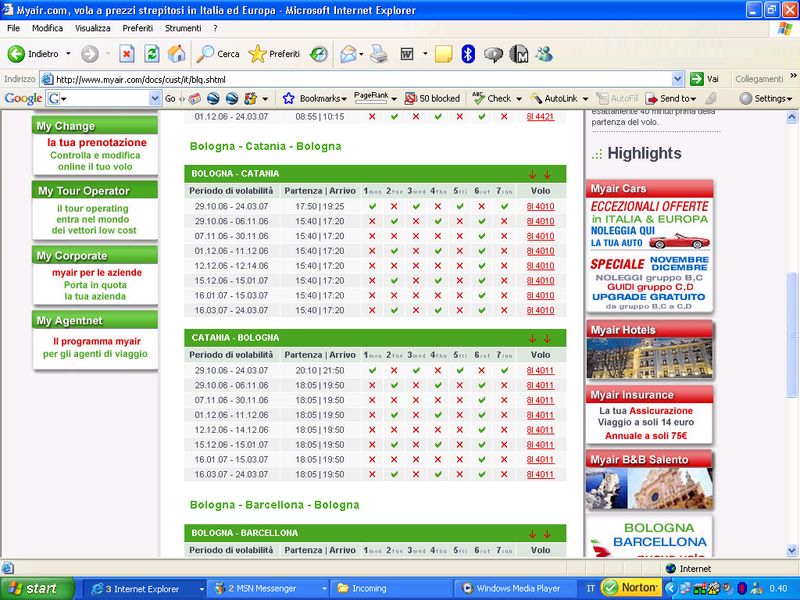Click the AutoLink button
Viewport: 800px width, 600px height.
554,98
